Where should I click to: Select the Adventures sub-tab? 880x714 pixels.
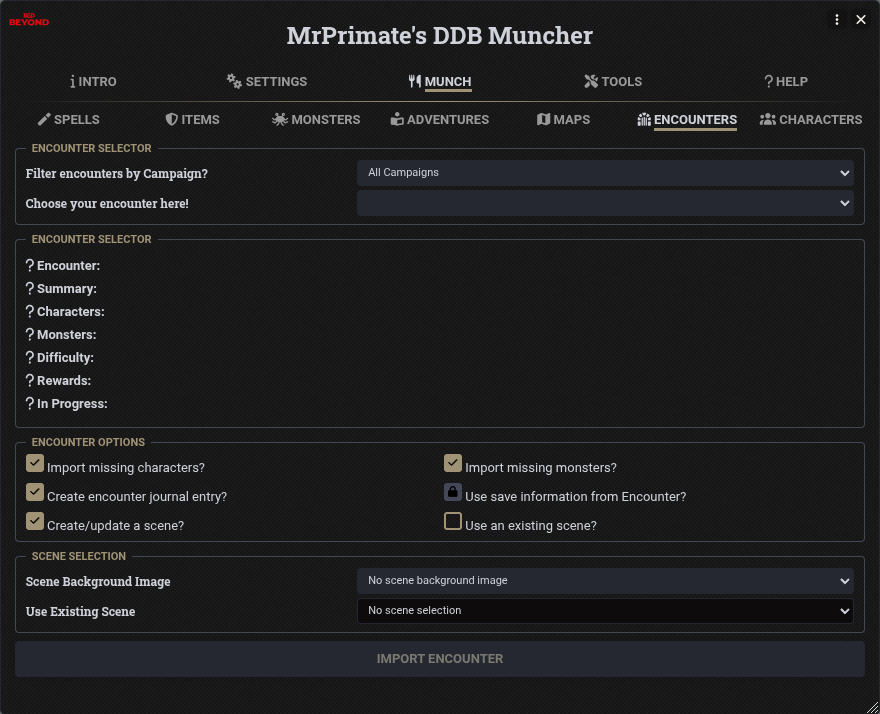439,120
